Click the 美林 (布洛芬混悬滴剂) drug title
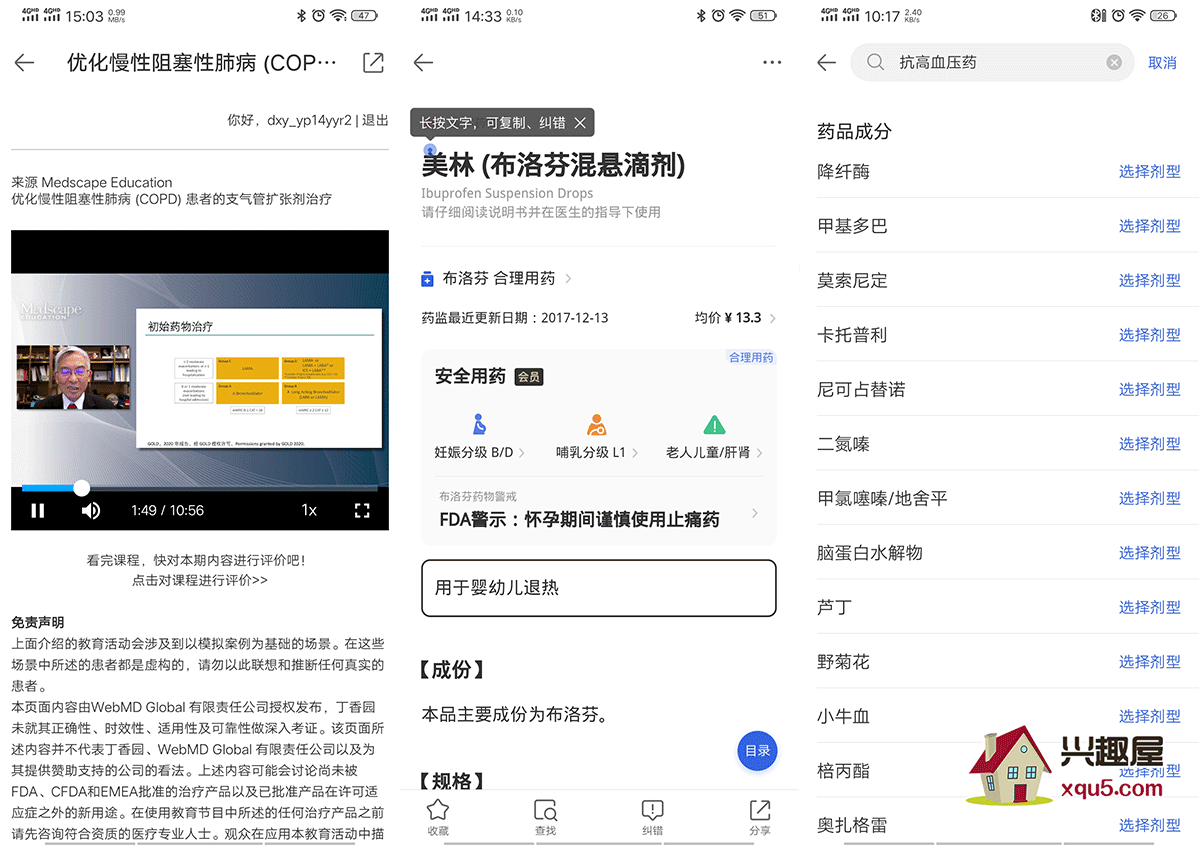The image size is (1200, 845). pyautogui.click(x=554, y=165)
